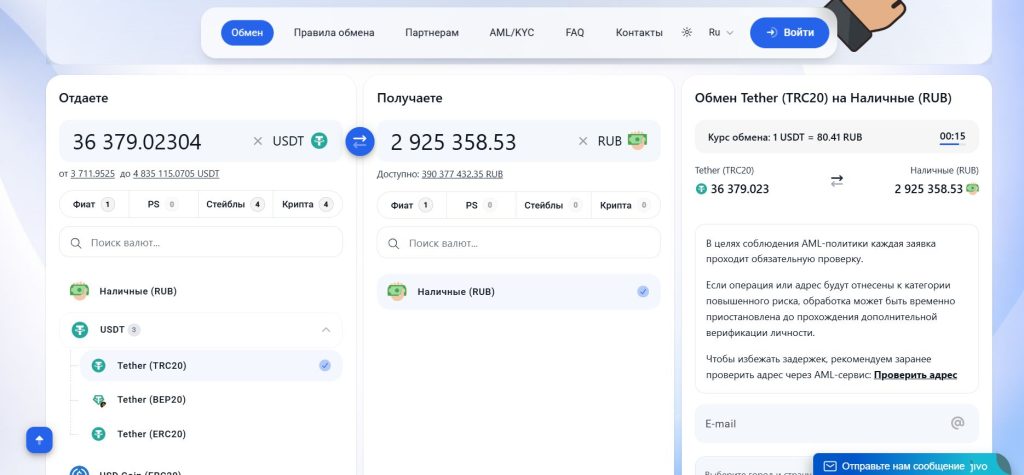
Task: Click the Войти login button
Action: click(789, 33)
